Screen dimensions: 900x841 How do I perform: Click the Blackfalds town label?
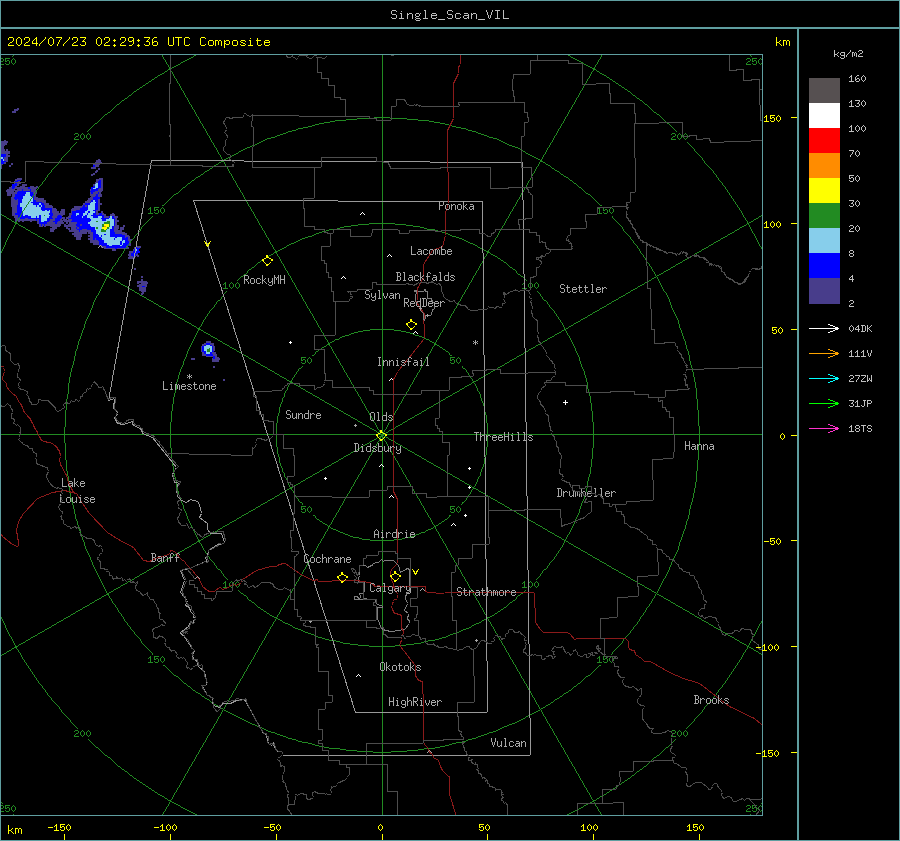pos(425,277)
